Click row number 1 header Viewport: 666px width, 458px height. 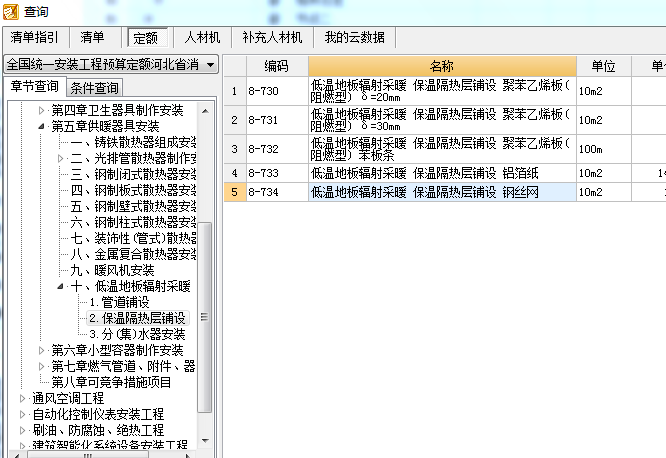coord(235,91)
